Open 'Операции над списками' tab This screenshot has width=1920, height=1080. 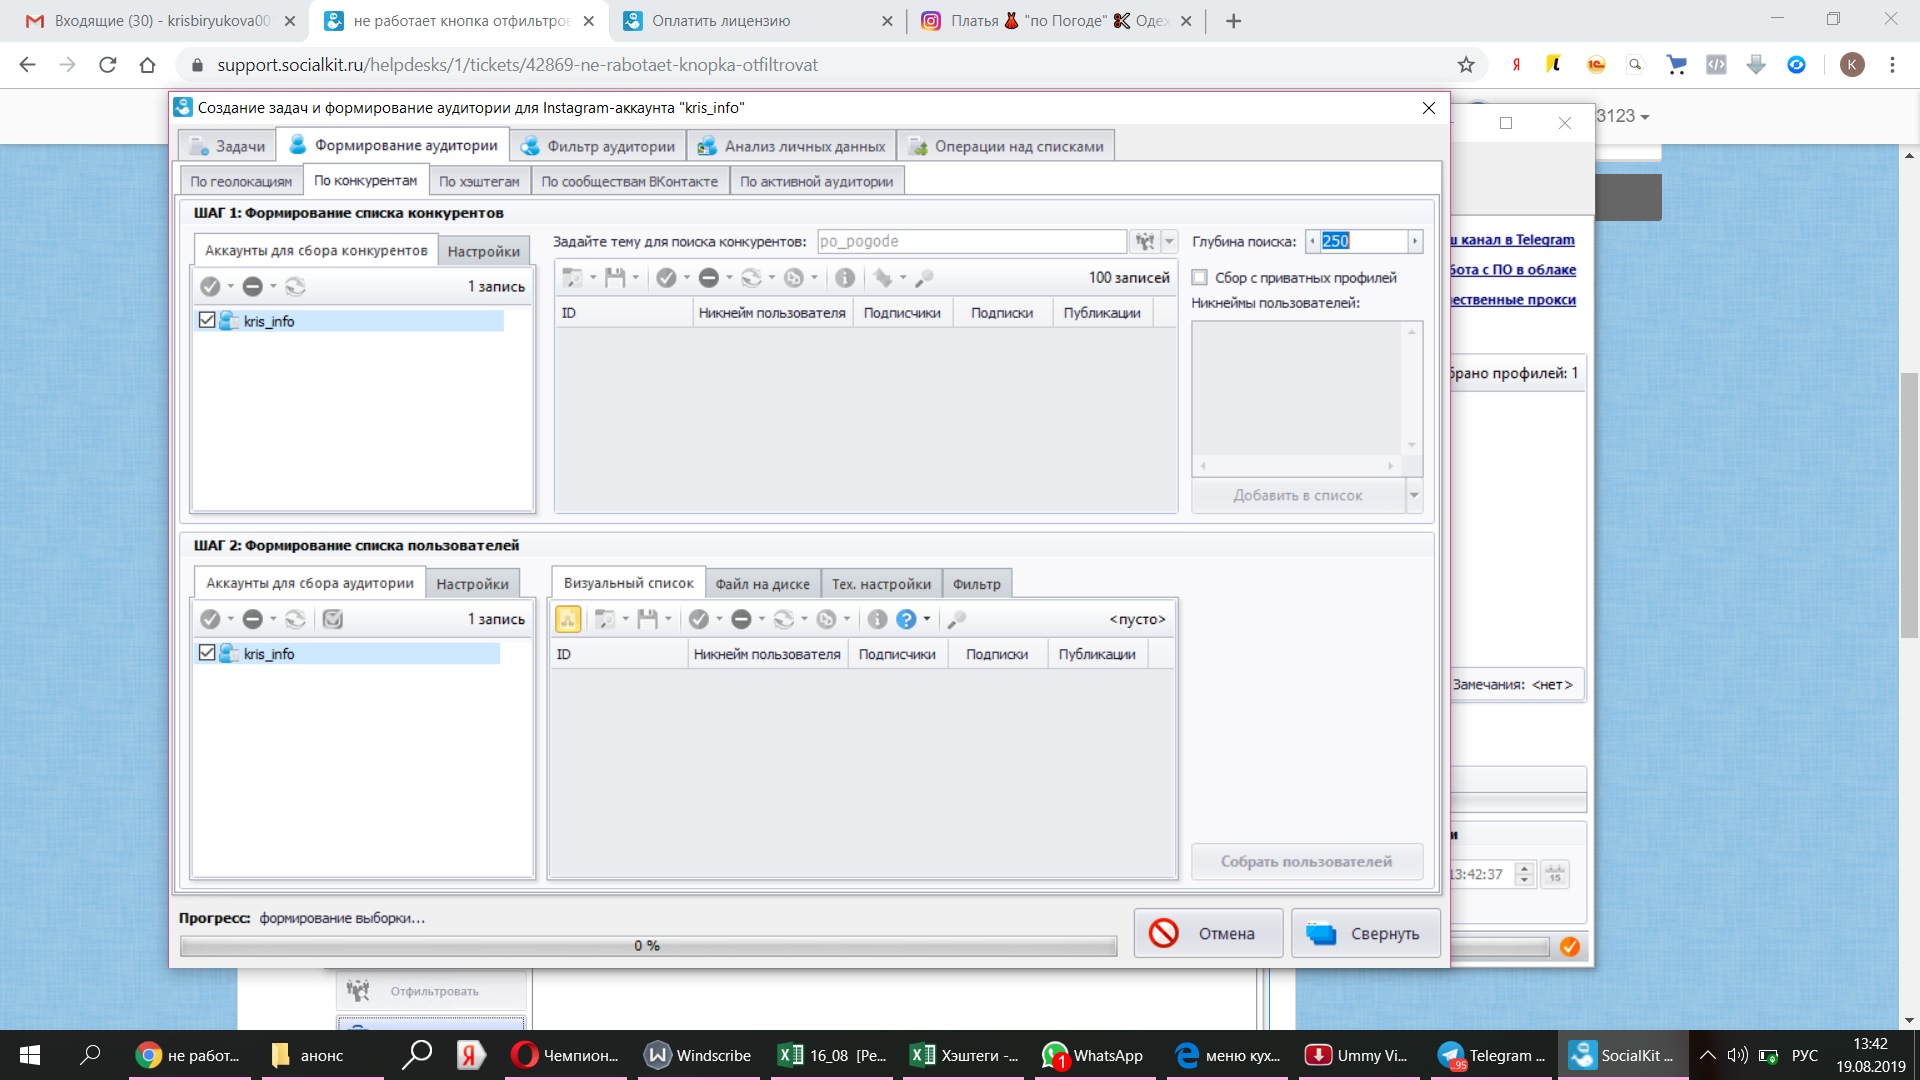[x=1006, y=146]
